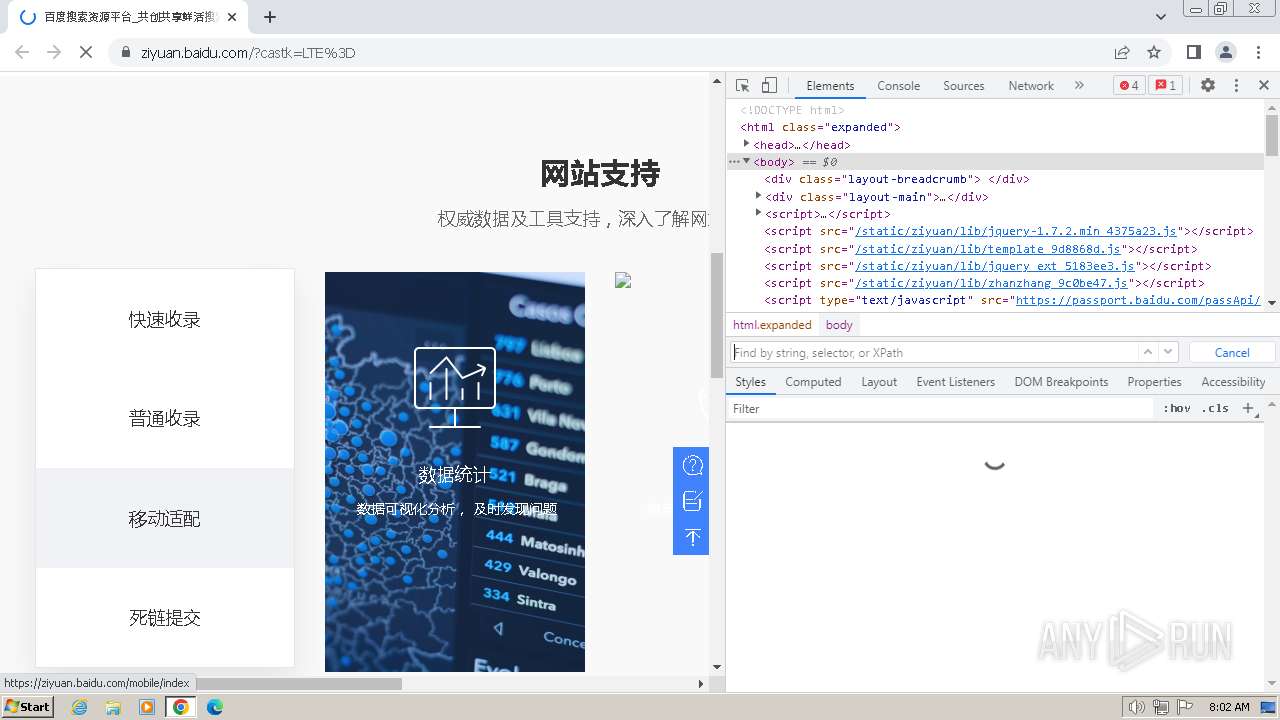Viewport: 1280px width, 720px height.
Task: Select 快速收录 menu item
Action: tap(165, 319)
